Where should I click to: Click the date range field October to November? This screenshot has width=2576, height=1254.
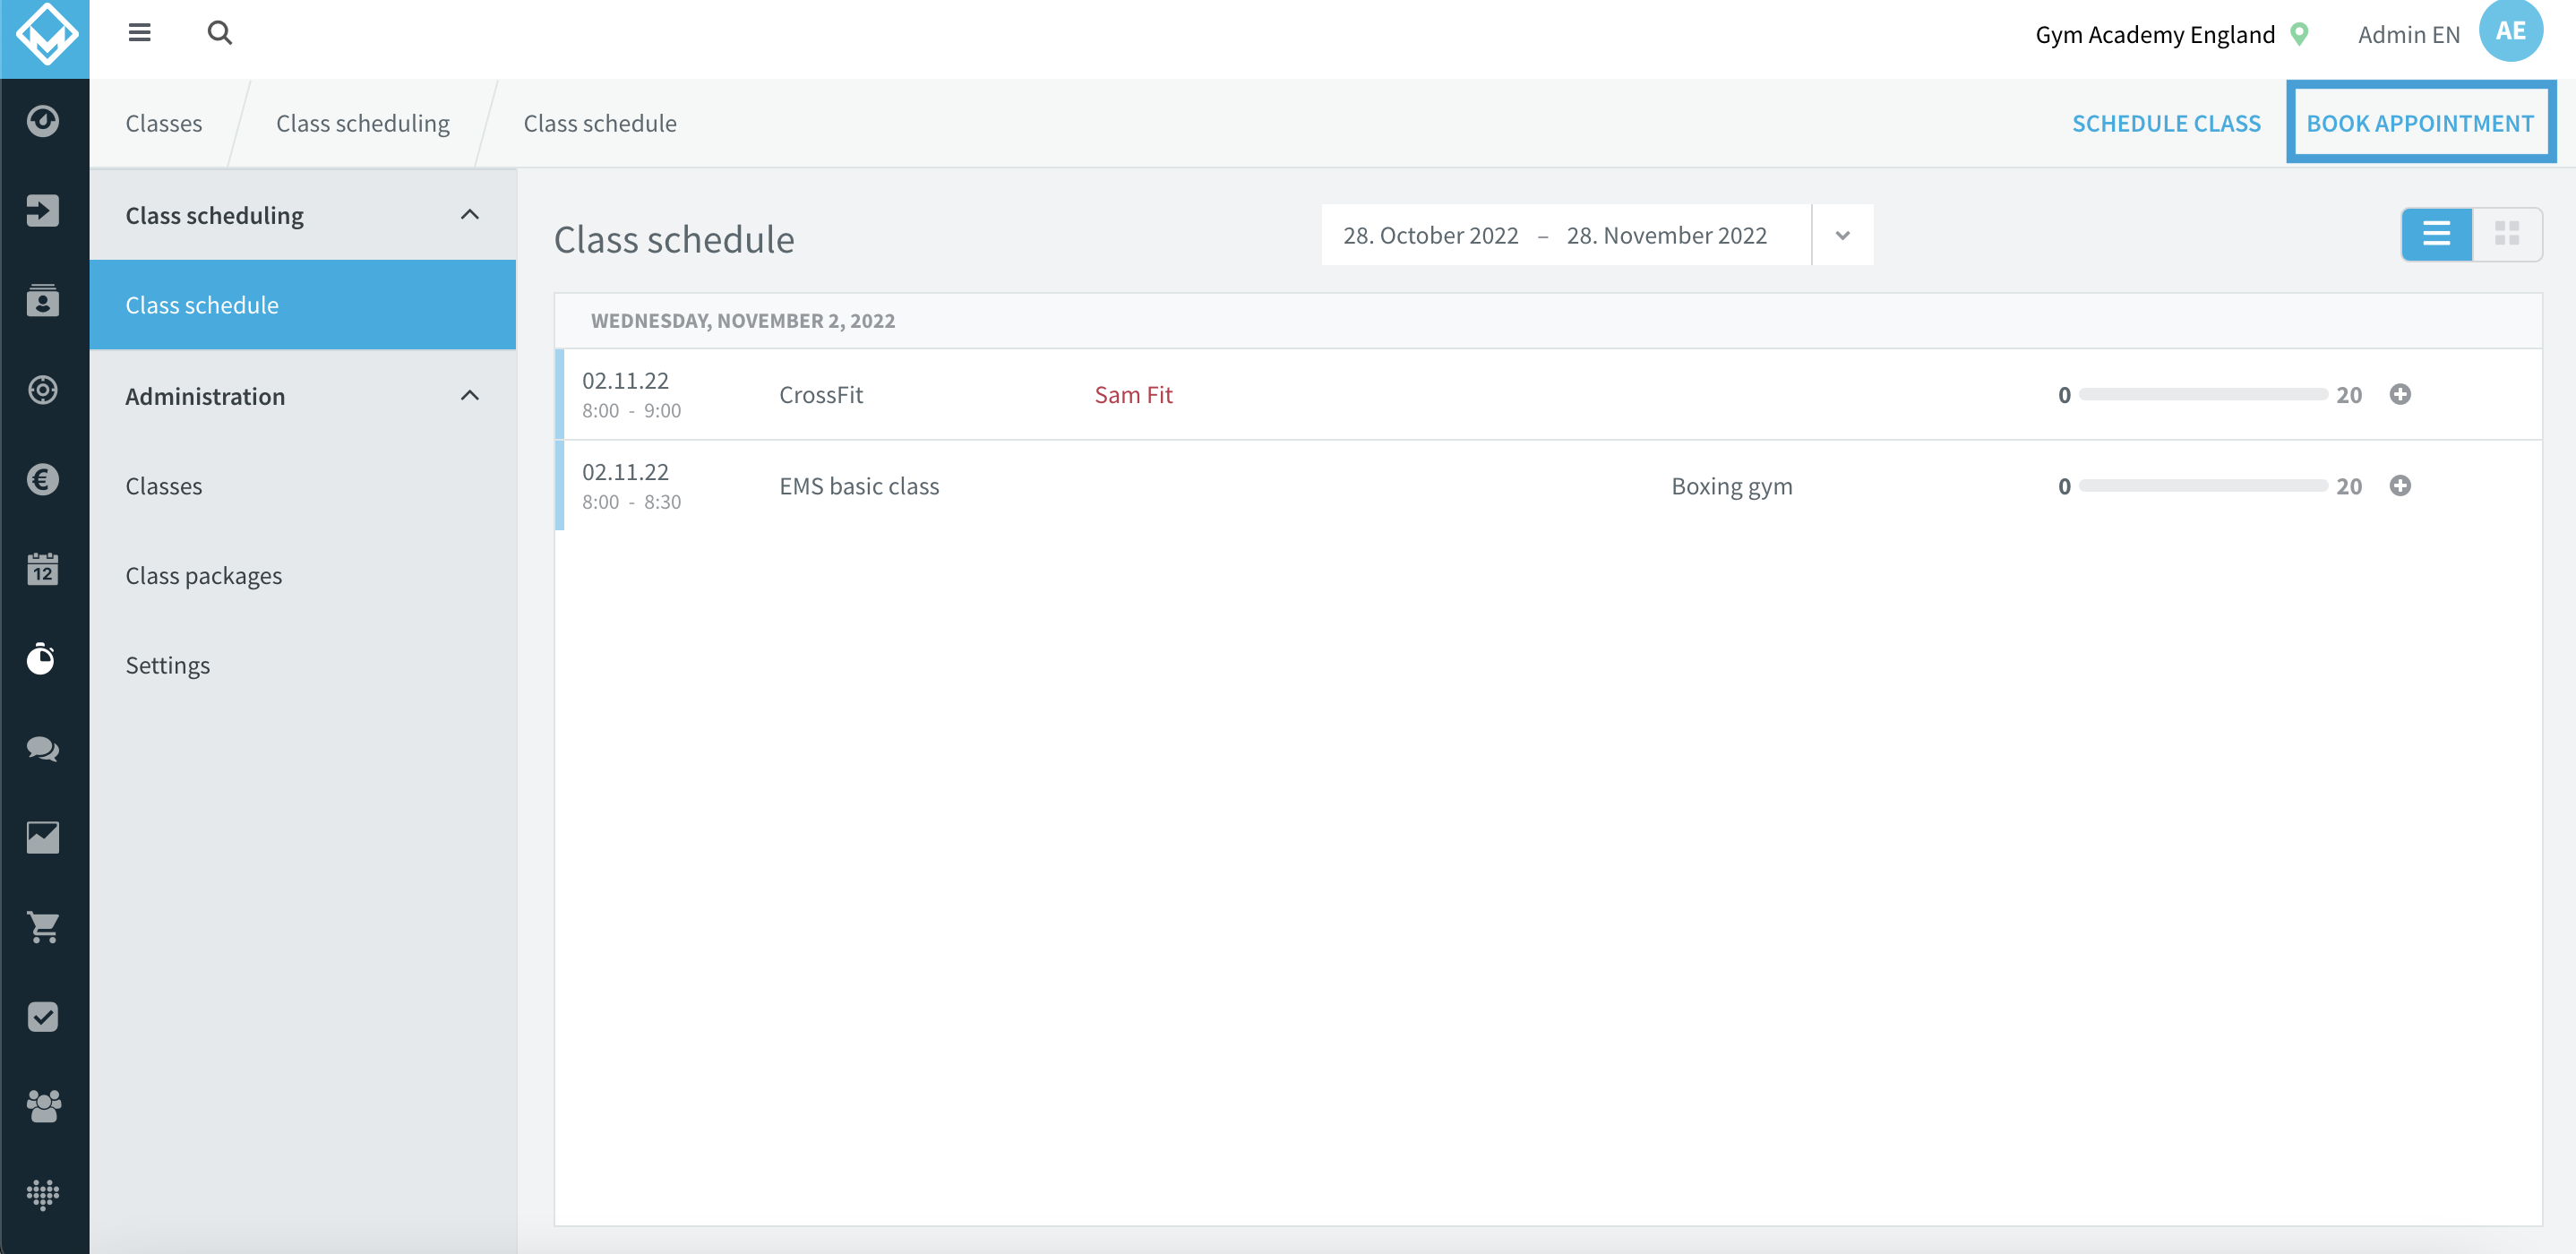(1566, 235)
